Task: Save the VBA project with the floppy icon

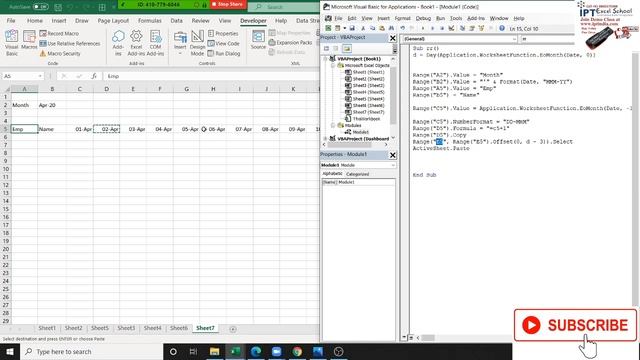Action: point(352,28)
